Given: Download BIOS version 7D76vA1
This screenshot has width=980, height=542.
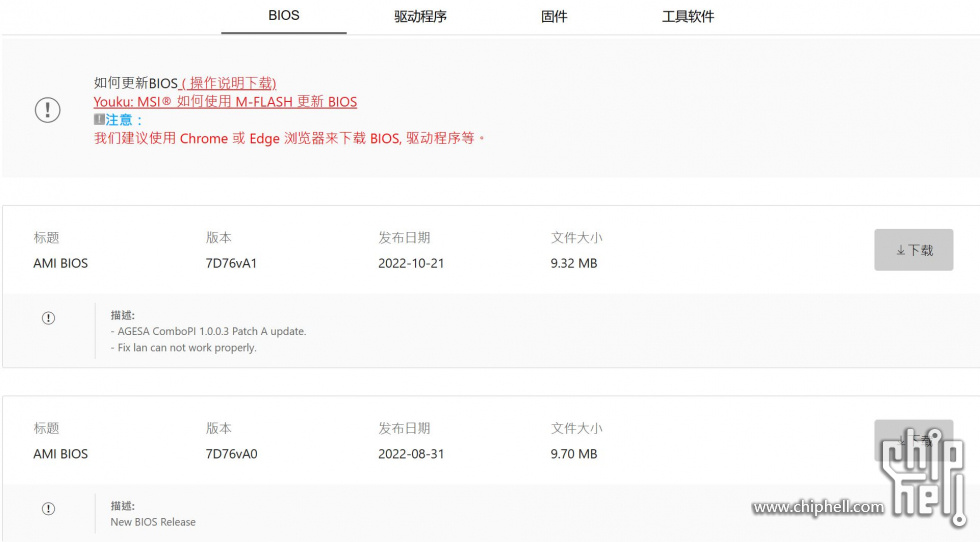Looking at the screenshot, I should pyautogui.click(x=913, y=250).
